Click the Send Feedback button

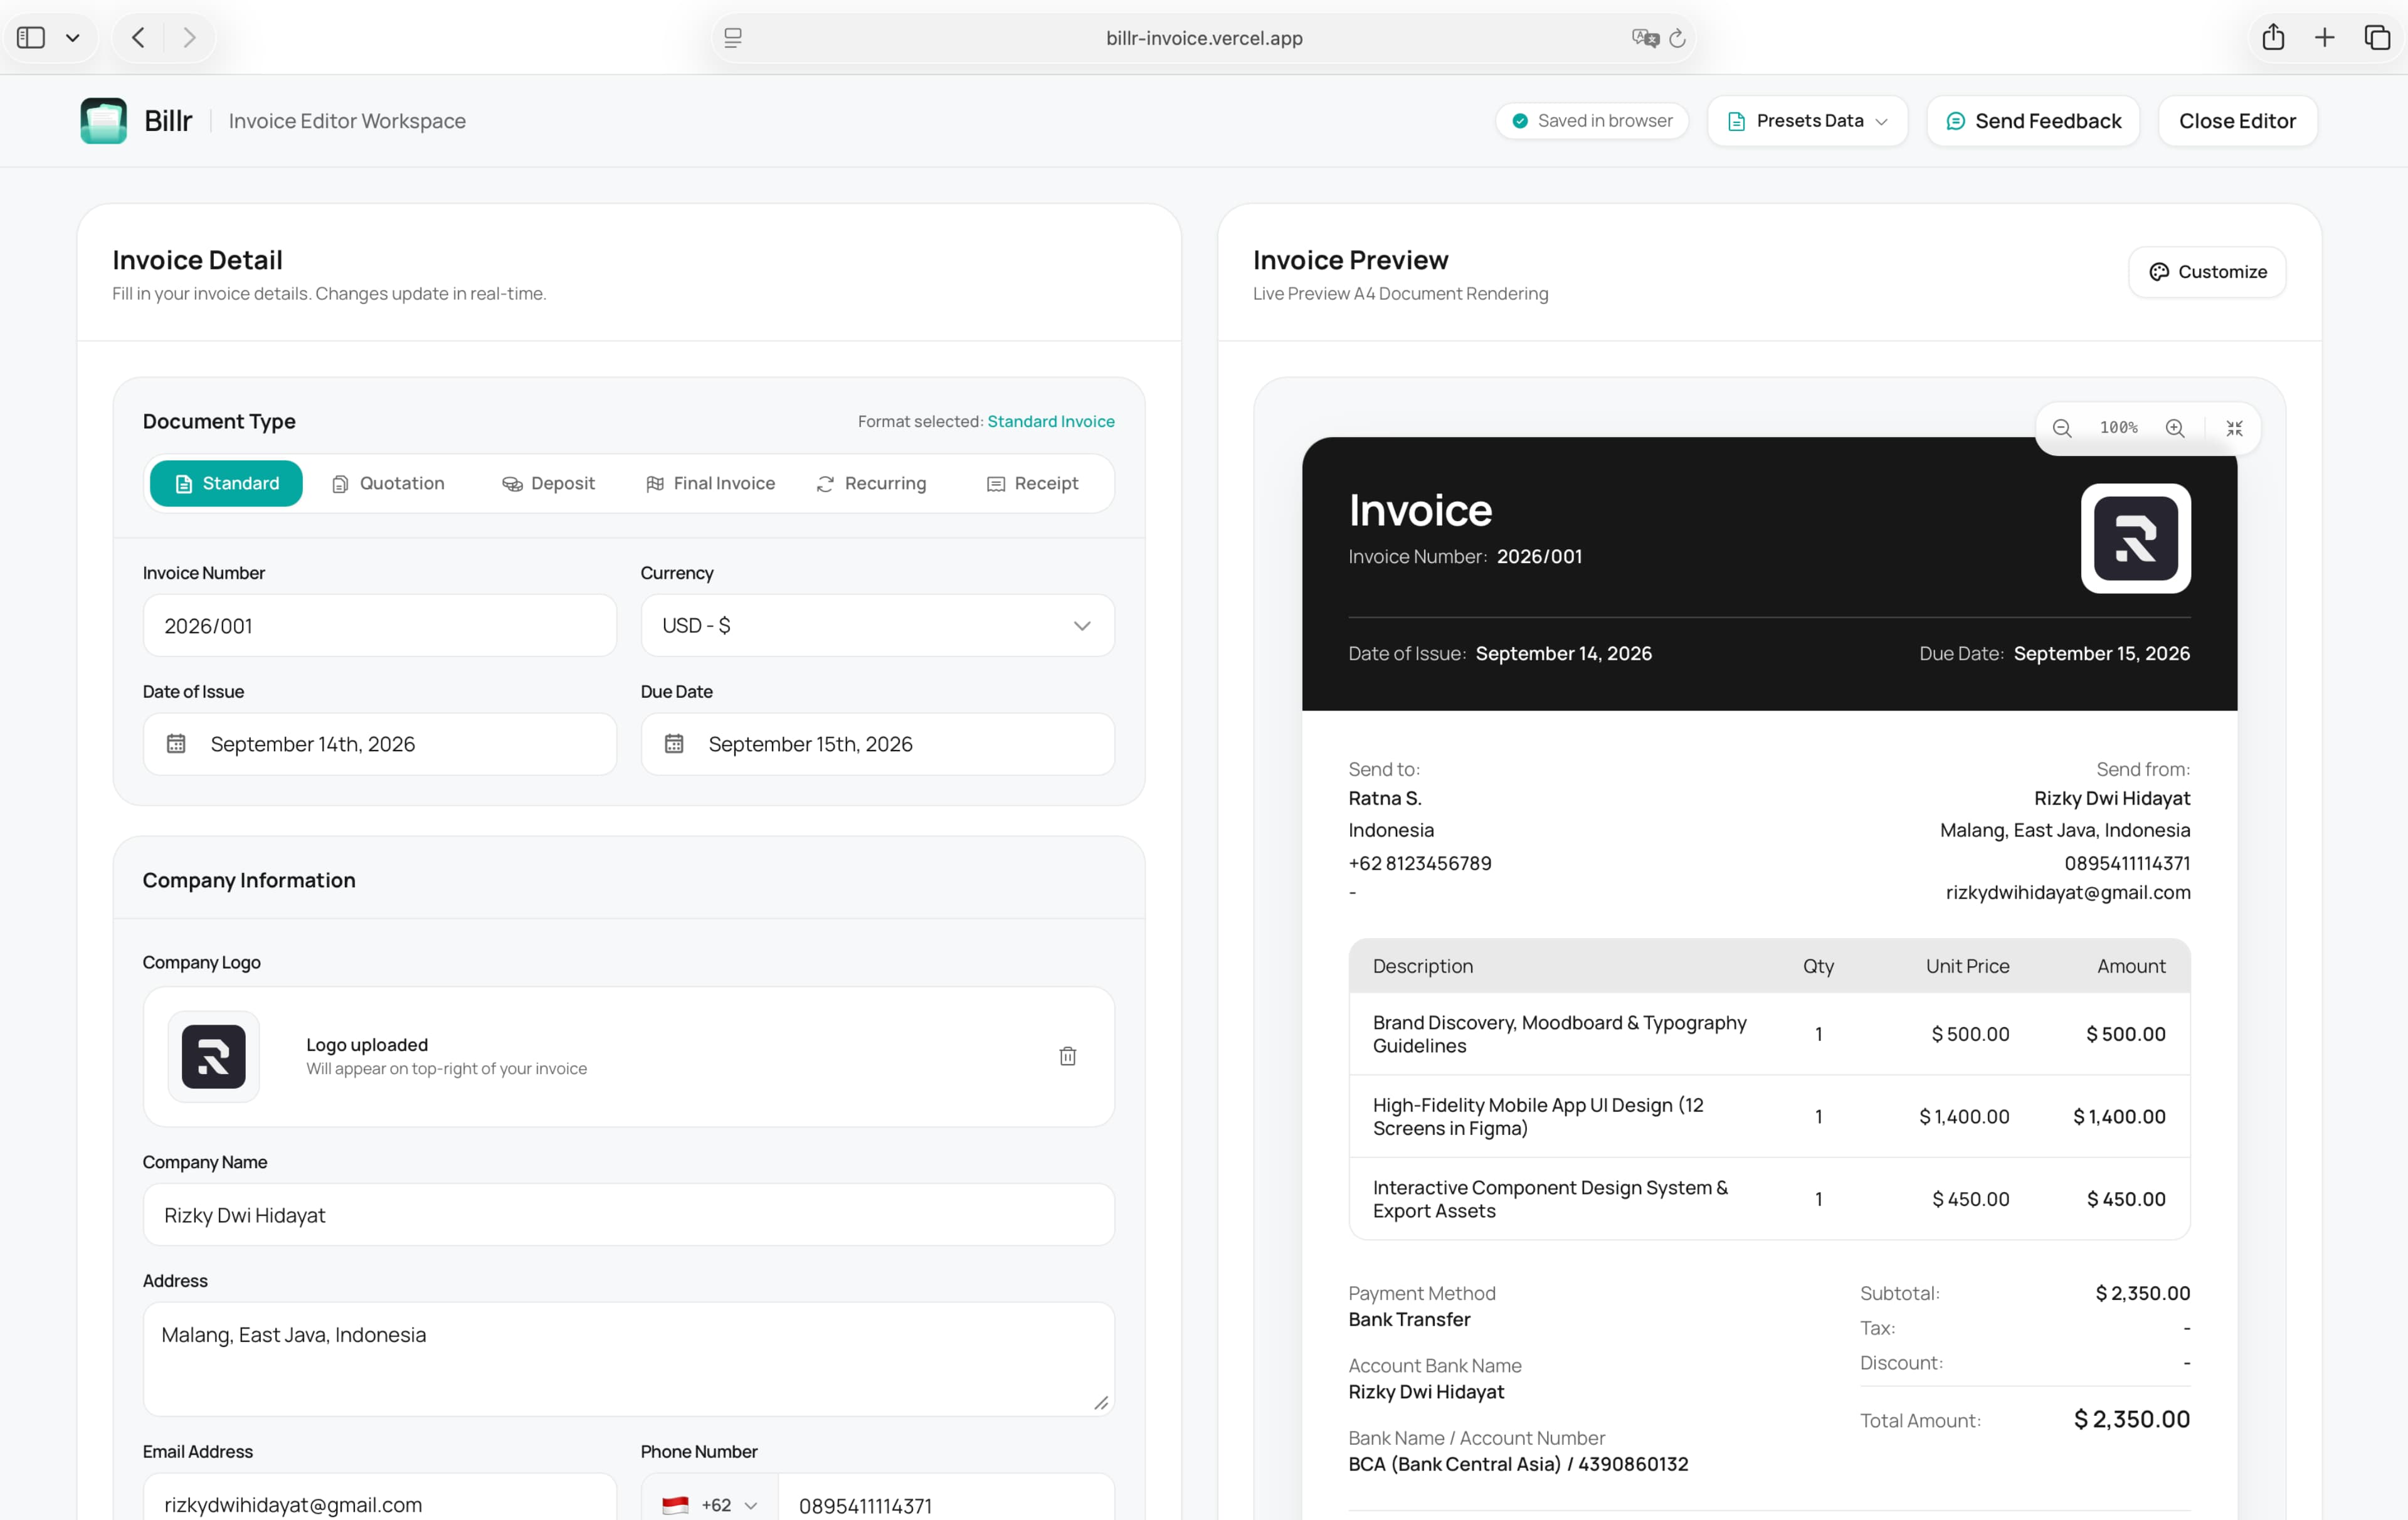click(x=2033, y=121)
